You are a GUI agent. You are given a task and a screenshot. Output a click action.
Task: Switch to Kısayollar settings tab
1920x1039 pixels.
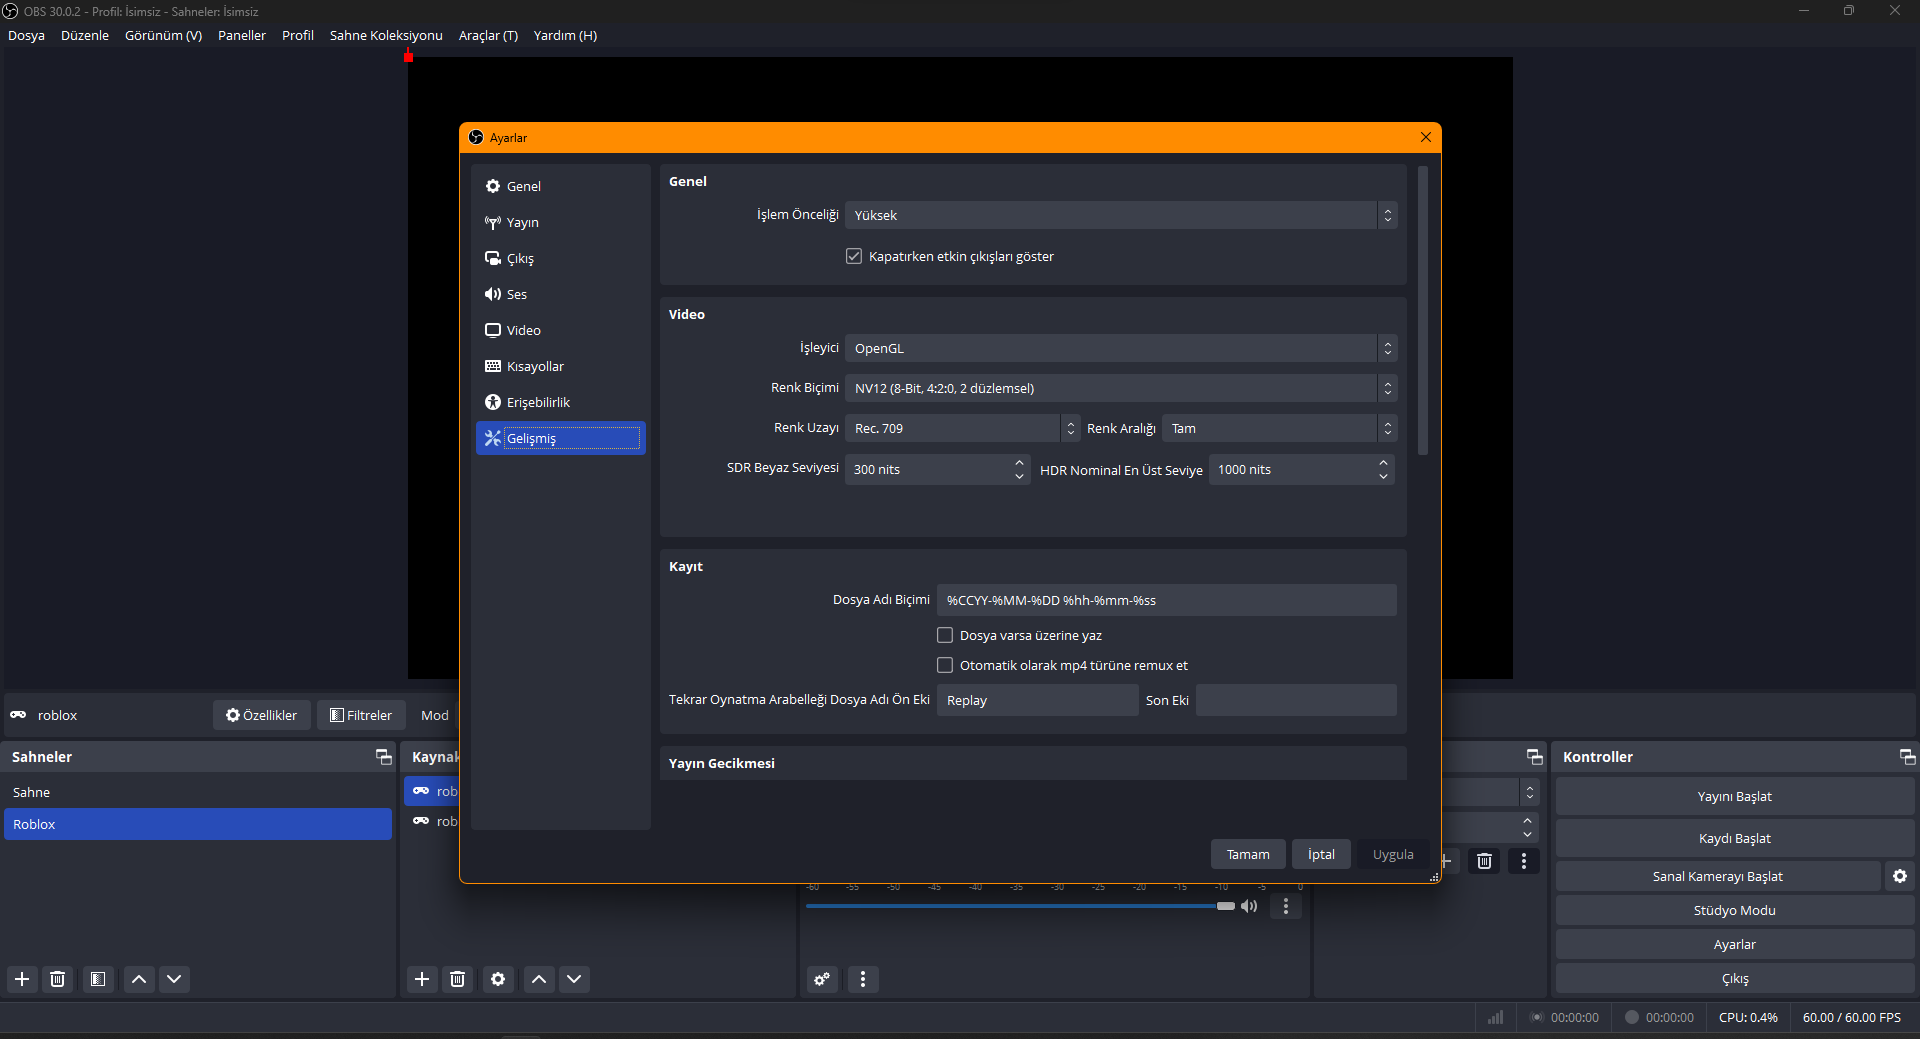pos(535,366)
